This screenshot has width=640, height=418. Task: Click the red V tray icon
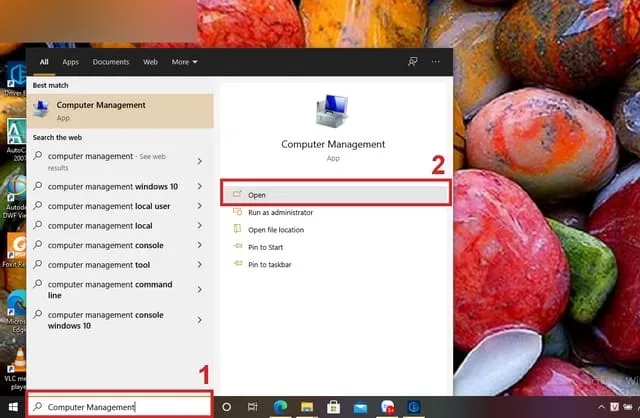(x=614, y=407)
